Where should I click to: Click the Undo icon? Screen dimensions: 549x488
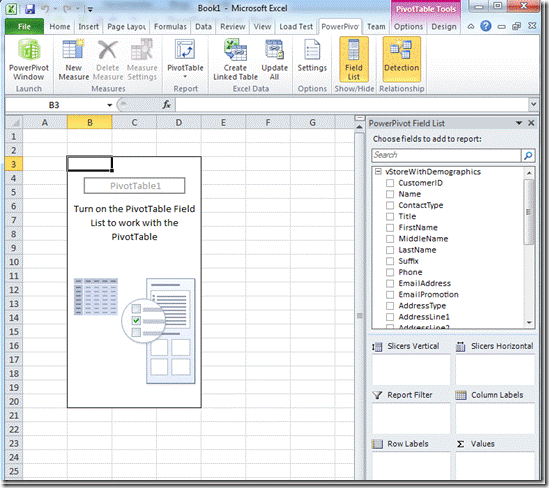point(46,9)
